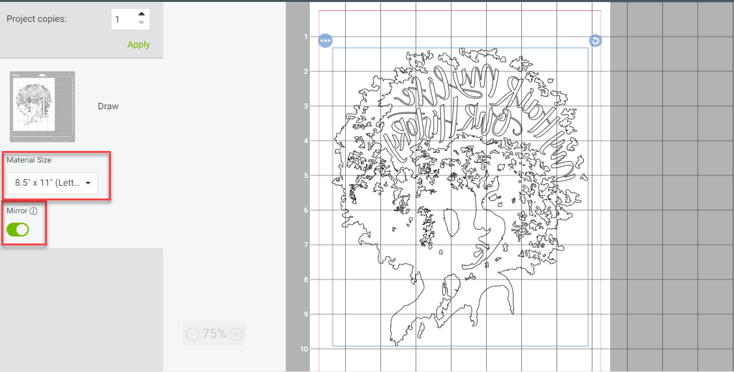Click the Mirror label text
734x372 pixels.
click(x=17, y=211)
